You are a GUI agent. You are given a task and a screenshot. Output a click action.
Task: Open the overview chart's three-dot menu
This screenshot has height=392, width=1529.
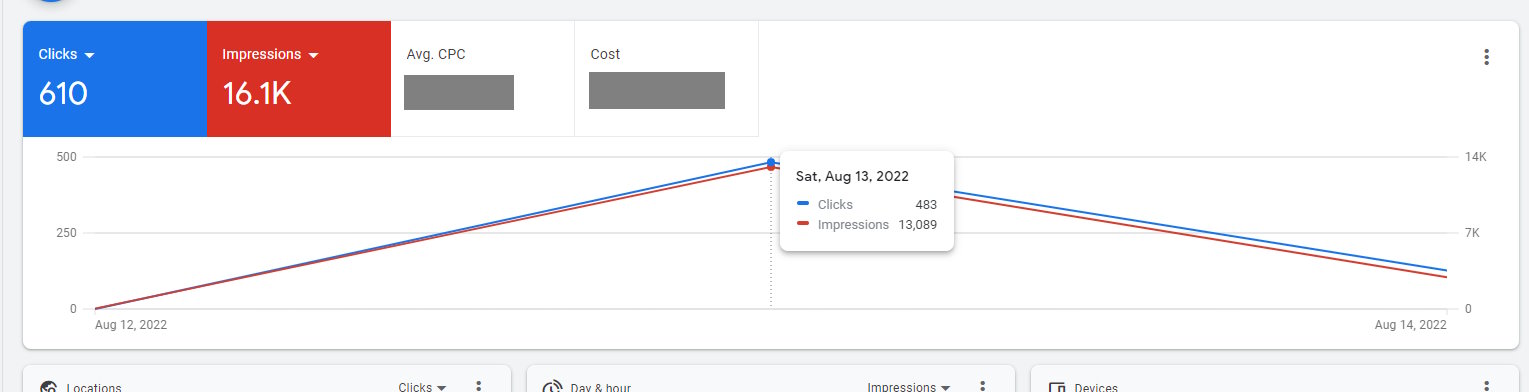click(1486, 57)
